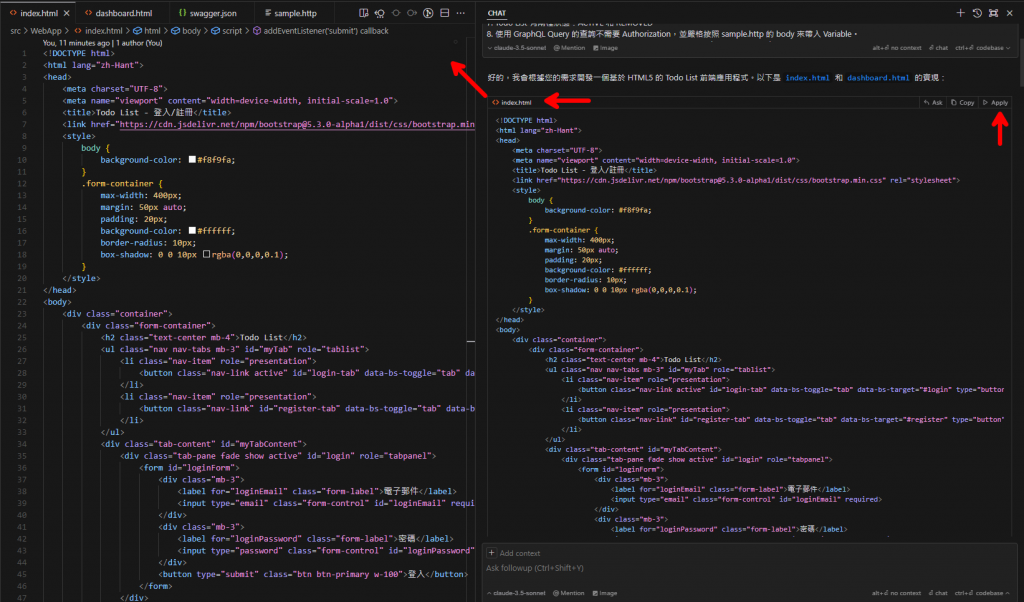This screenshot has height=602, width=1024.
Task: Select the CHAT panel tab
Action: coord(496,13)
